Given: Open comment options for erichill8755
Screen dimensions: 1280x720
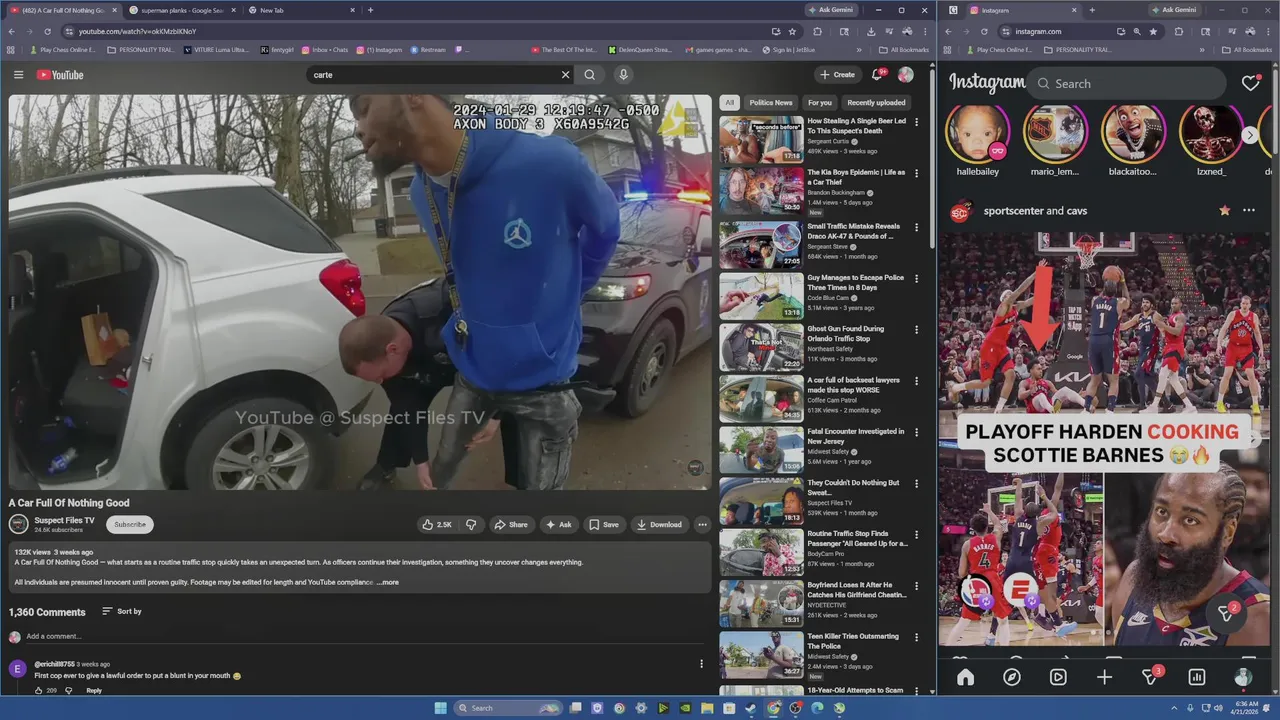Looking at the screenshot, I should coord(701,664).
